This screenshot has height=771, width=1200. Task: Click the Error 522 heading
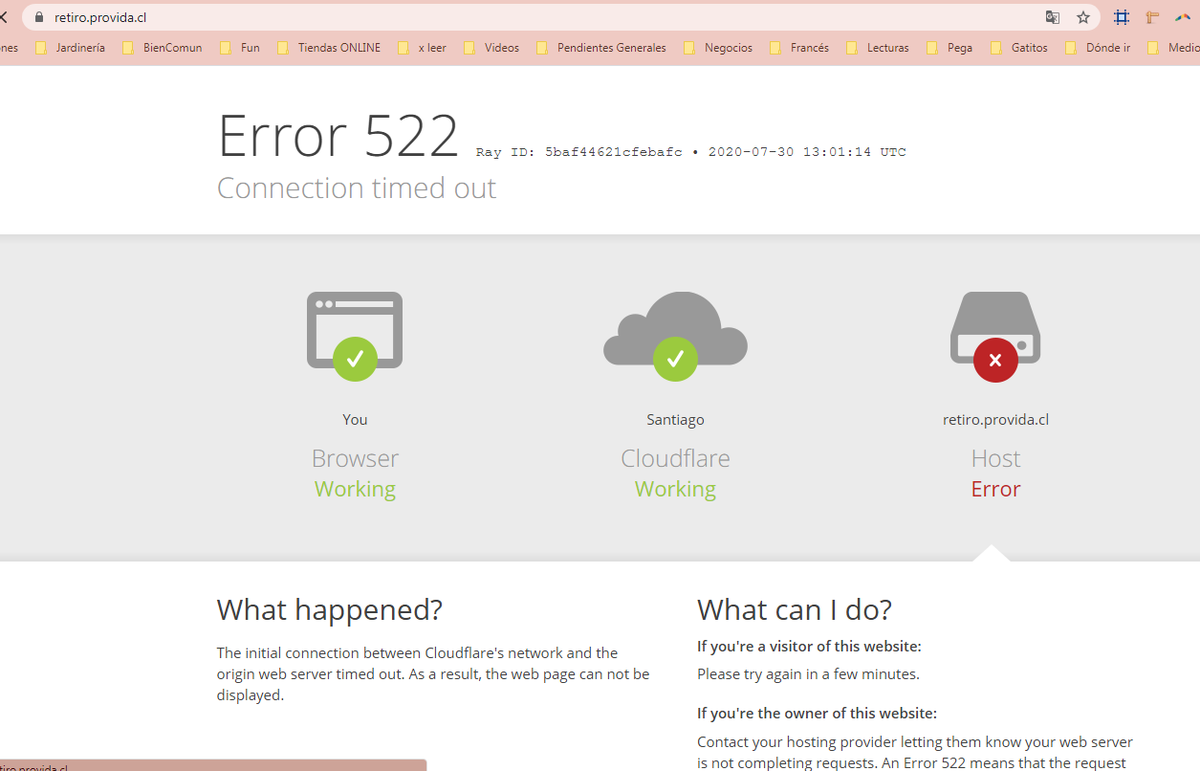pos(338,135)
